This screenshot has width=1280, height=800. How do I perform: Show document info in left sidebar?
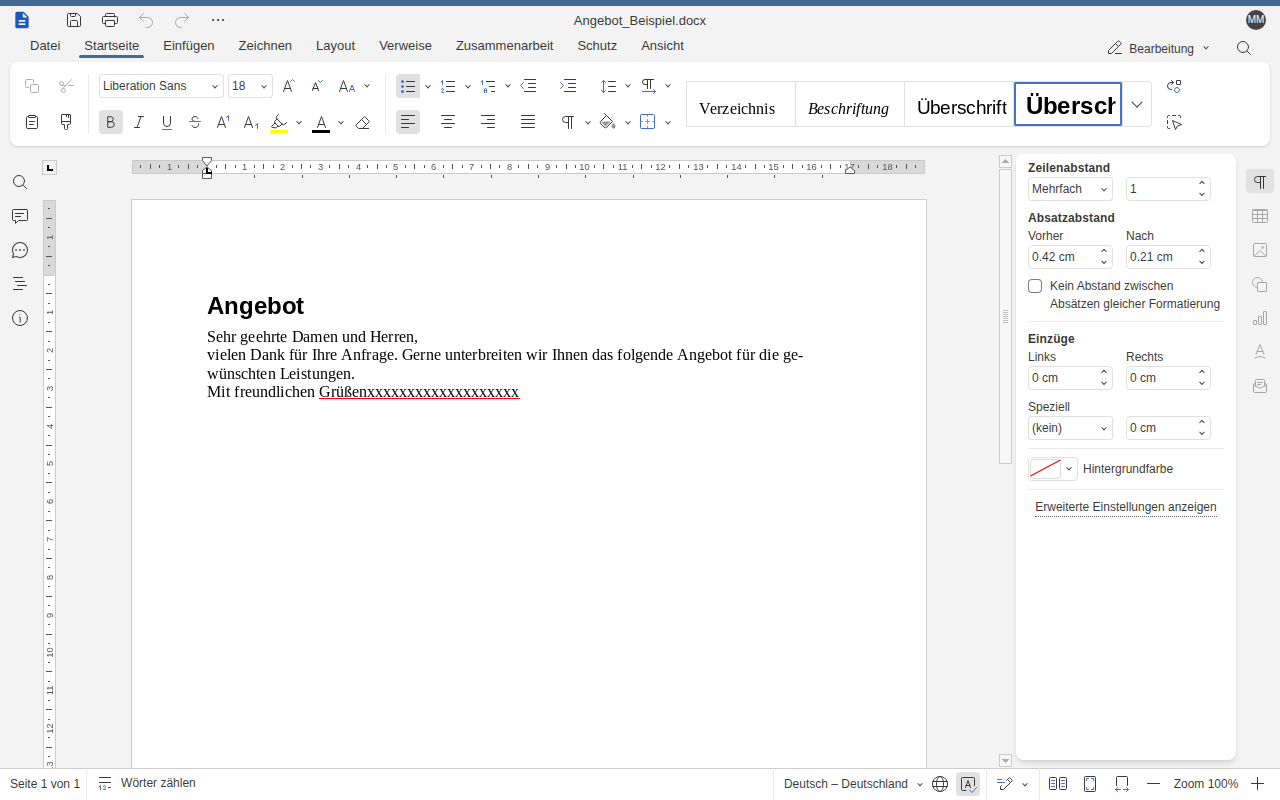20,318
